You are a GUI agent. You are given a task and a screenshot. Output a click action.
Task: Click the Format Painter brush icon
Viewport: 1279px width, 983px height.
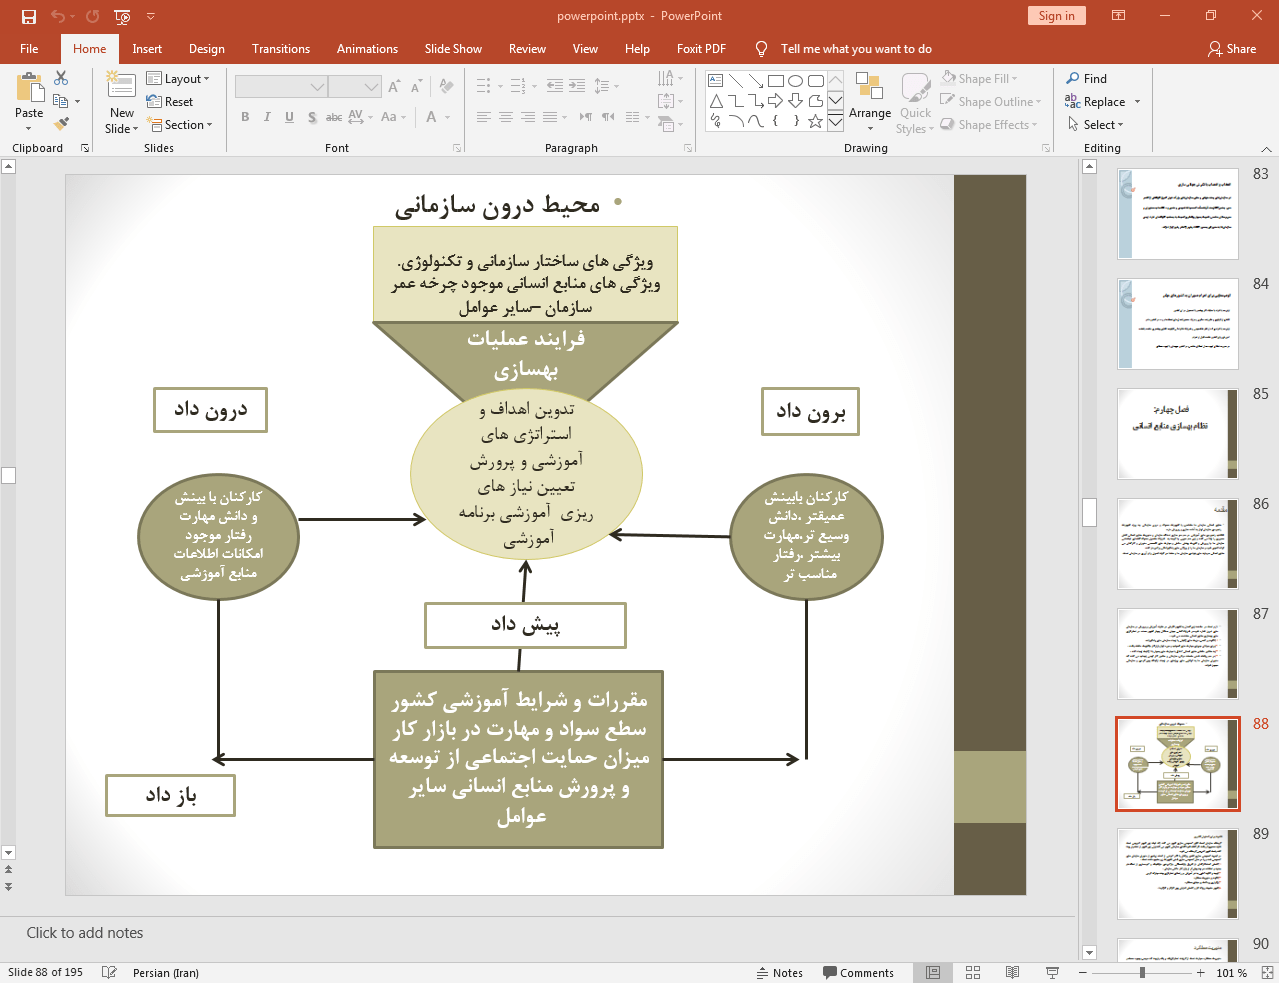click(x=61, y=124)
